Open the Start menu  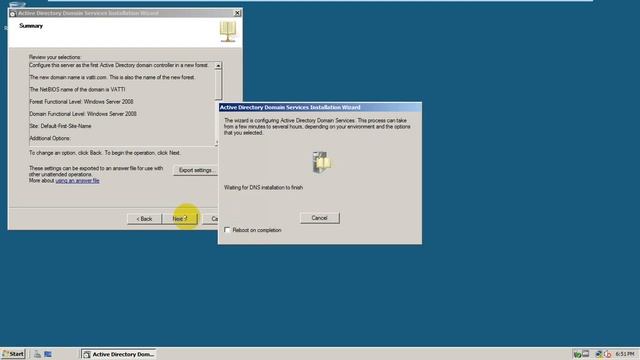coord(13,354)
